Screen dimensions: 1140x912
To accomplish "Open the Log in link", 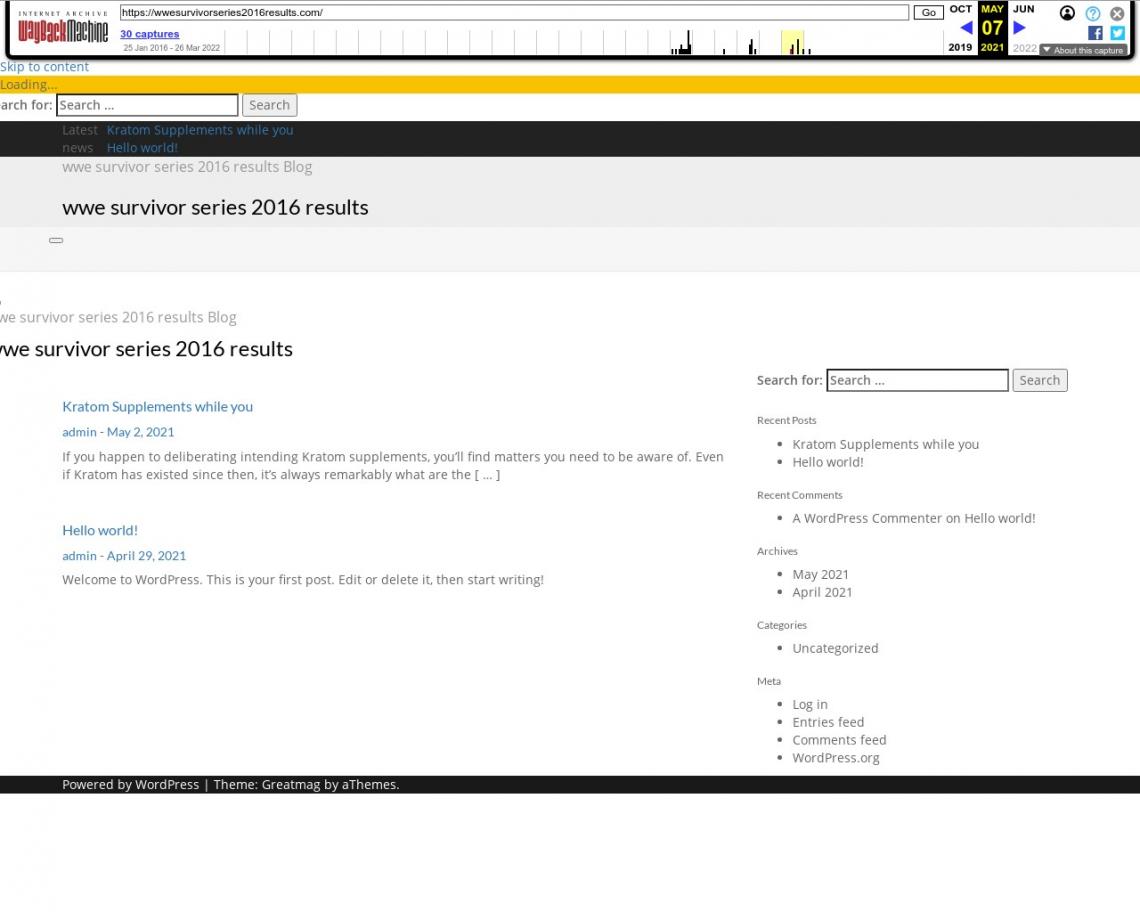I will pos(810,704).
